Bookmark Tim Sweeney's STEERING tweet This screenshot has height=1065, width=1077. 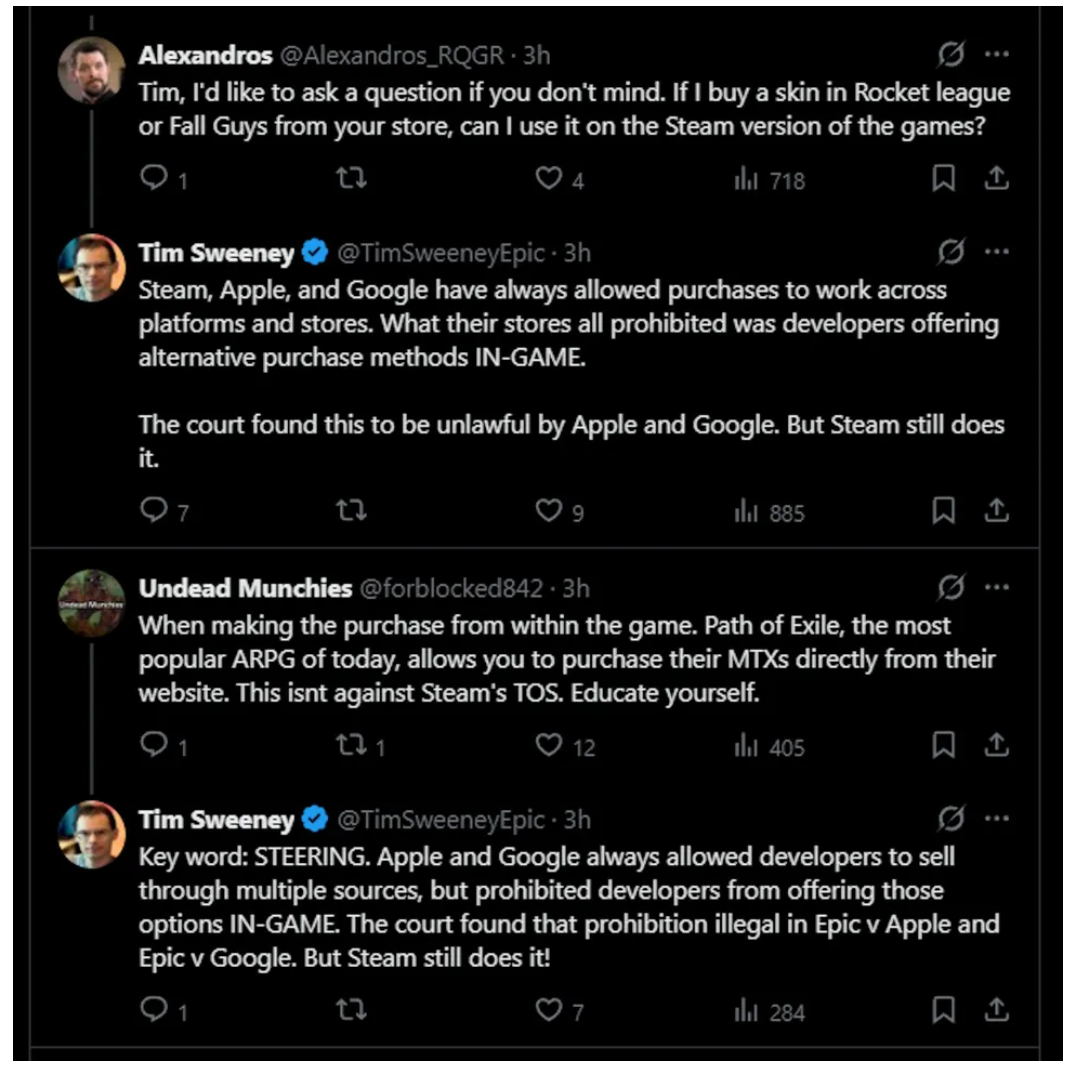(x=943, y=1010)
